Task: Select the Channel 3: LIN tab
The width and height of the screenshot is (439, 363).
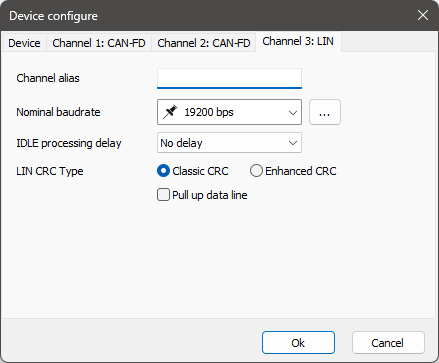Action: 298,41
